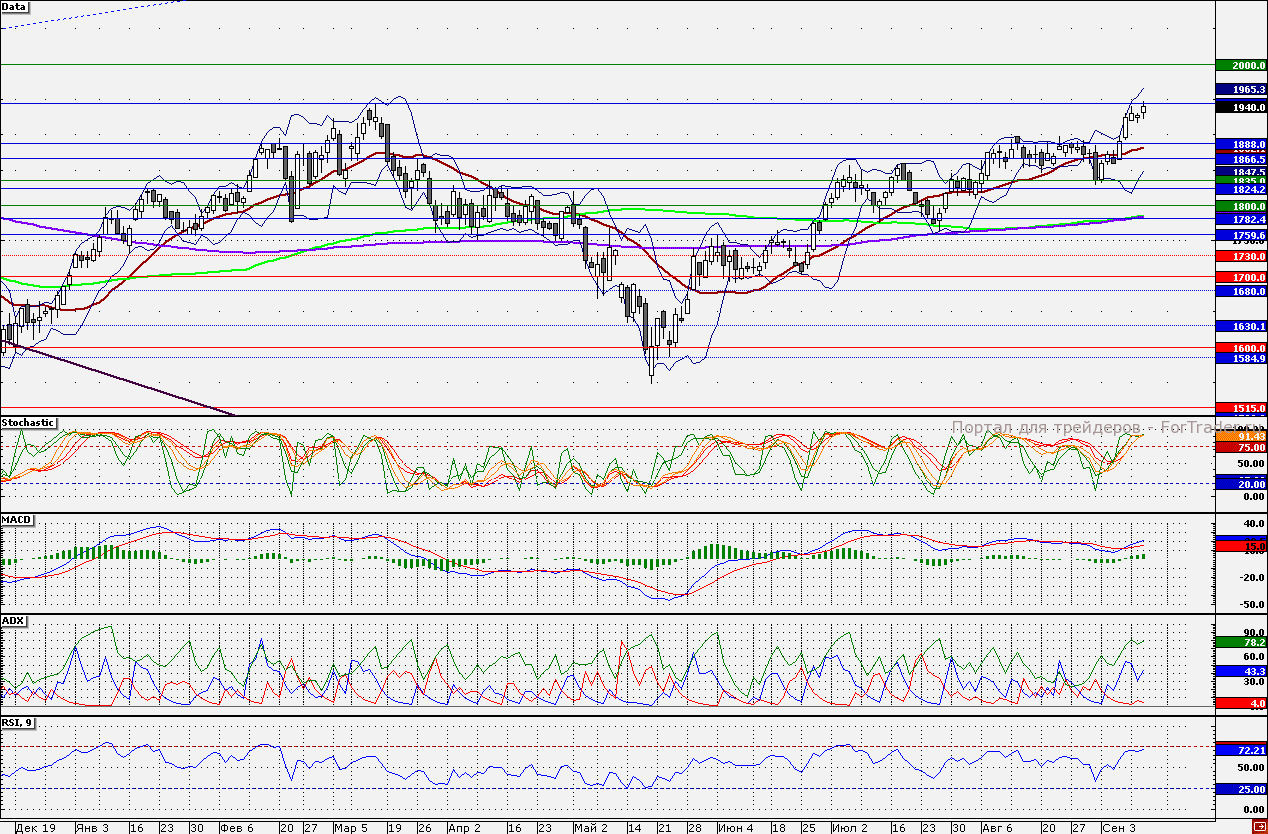Image resolution: width=1268 pixels, height=834 pixels.
Task: Click the 1965.3 price level label
Action: pyautogui.click(x=1241, y=90)
